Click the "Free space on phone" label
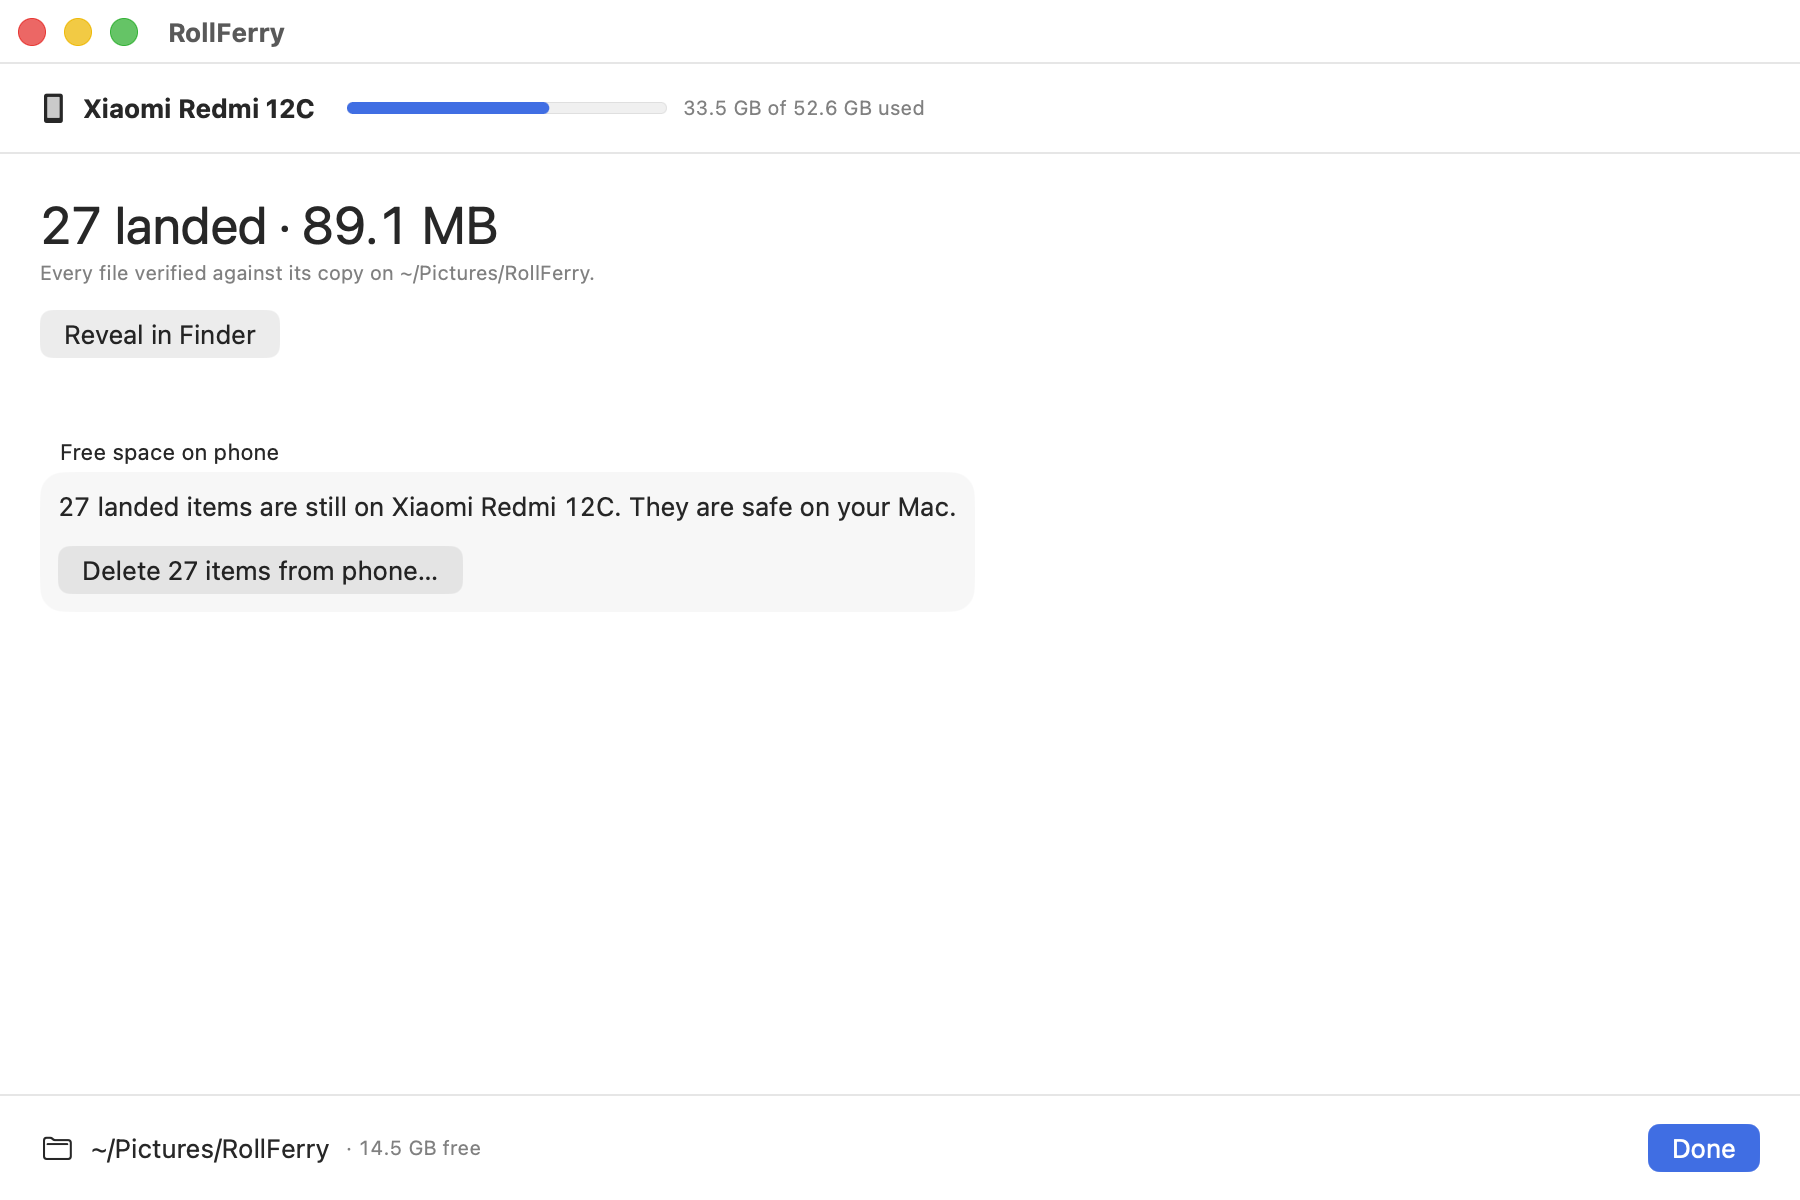This screenshot has height=1200, width=1800. (x=169, y=452)
